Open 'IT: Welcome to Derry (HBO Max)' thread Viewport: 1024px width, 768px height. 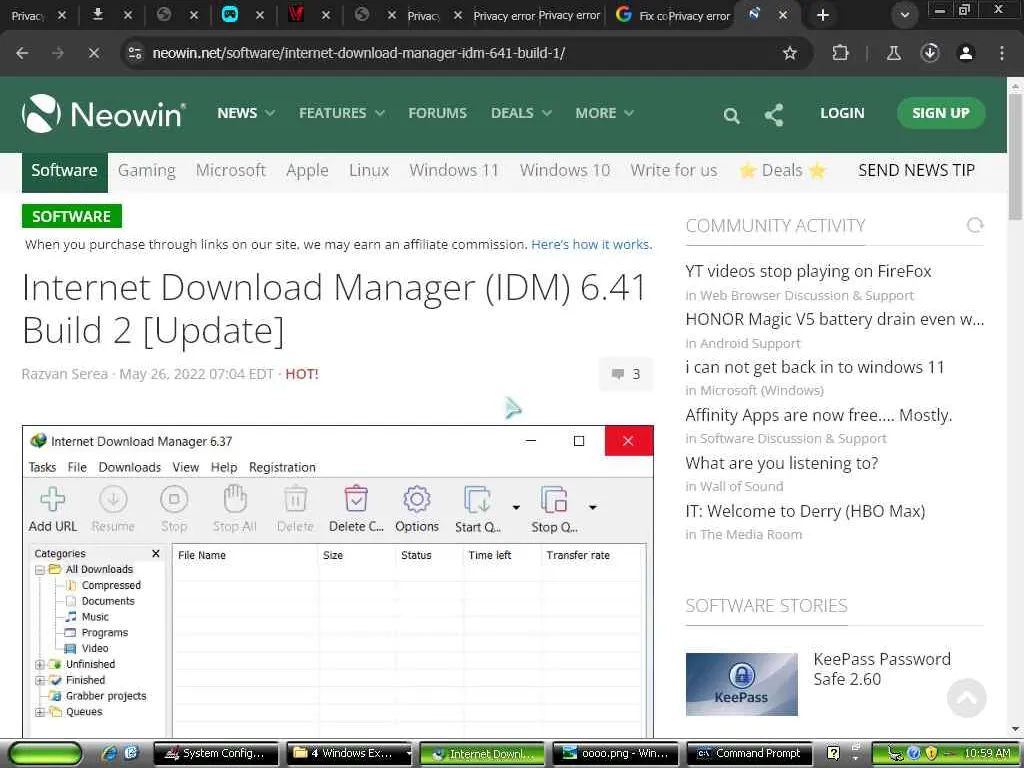(805, 511)
